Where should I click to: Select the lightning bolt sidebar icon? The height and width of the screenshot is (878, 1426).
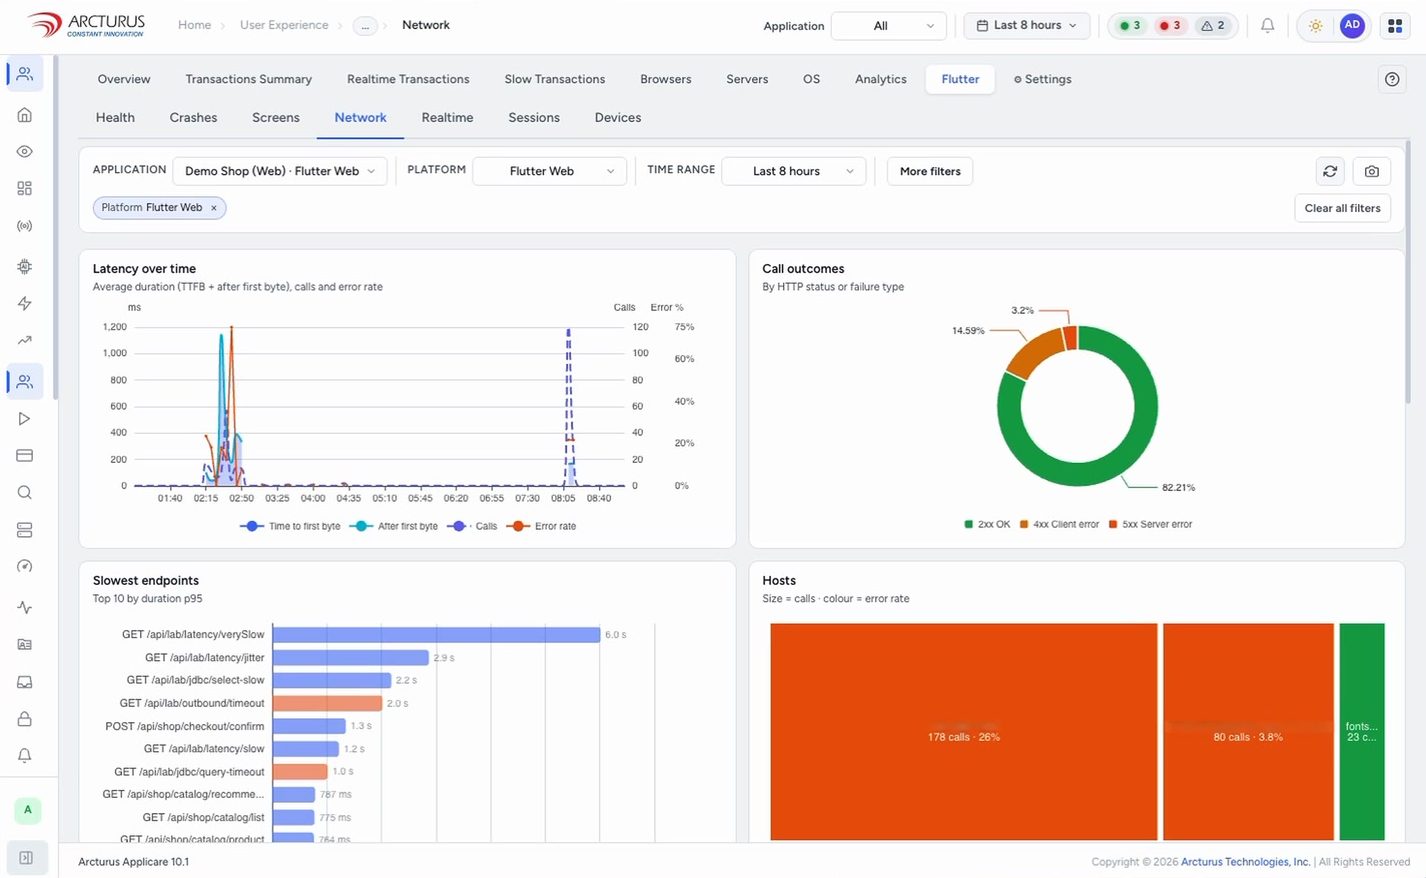pos(25,303)
